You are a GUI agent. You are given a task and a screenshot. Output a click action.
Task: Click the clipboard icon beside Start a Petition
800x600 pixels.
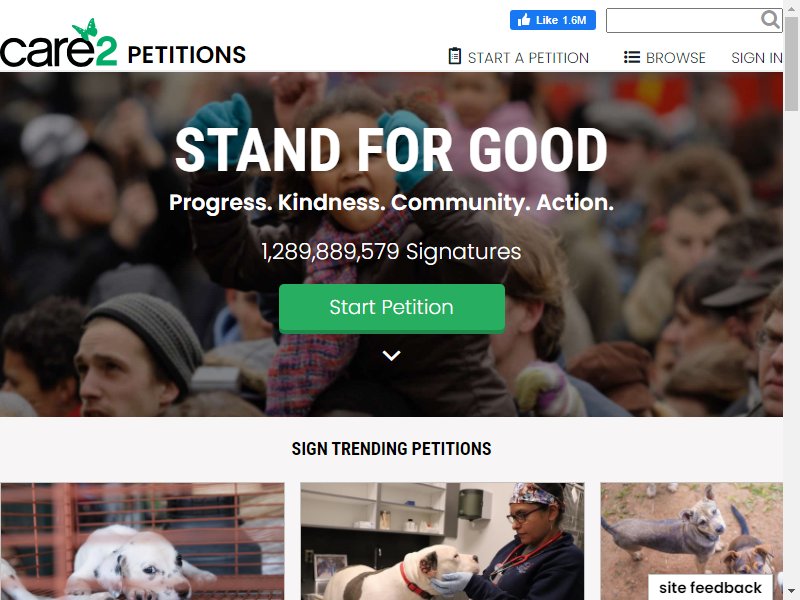point(455,56)
